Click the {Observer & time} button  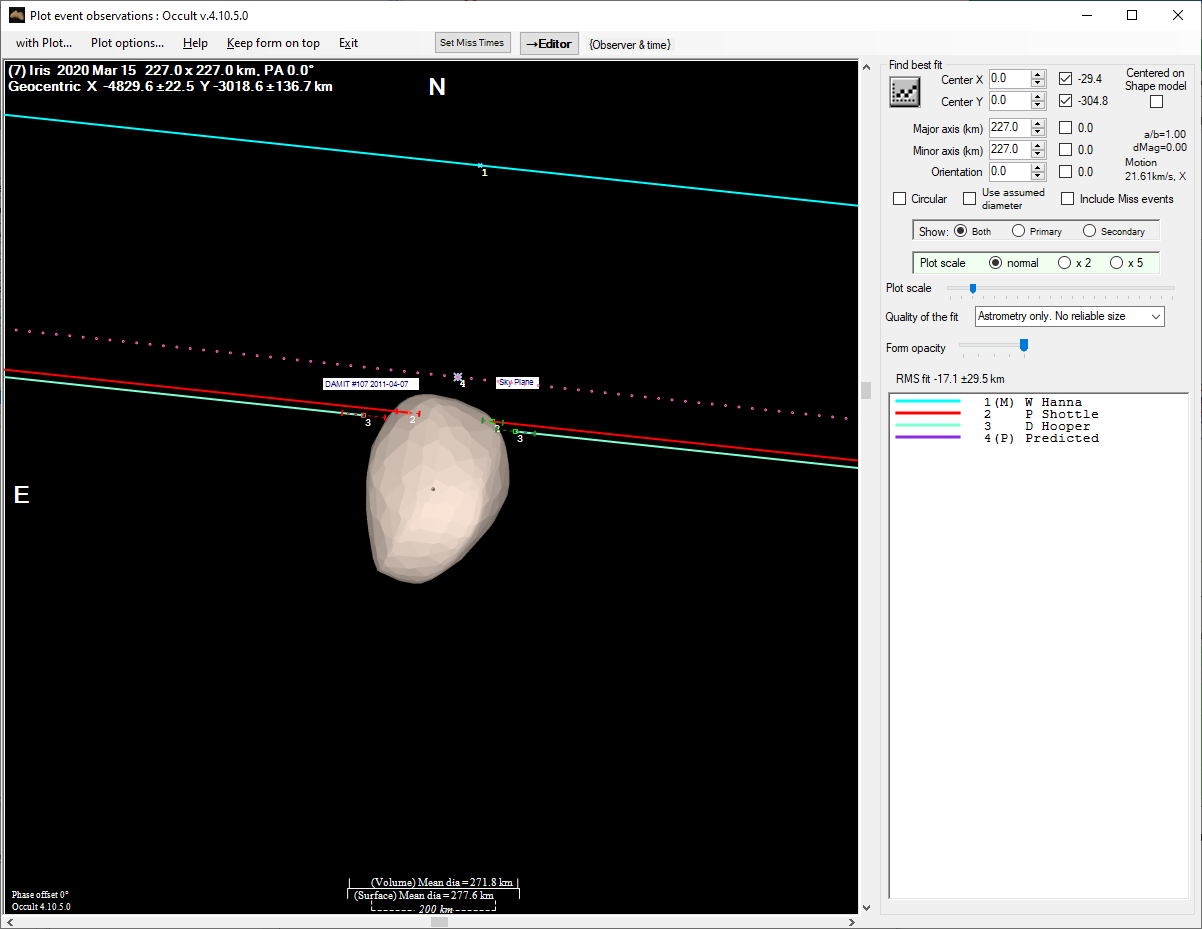pos(630,44)
